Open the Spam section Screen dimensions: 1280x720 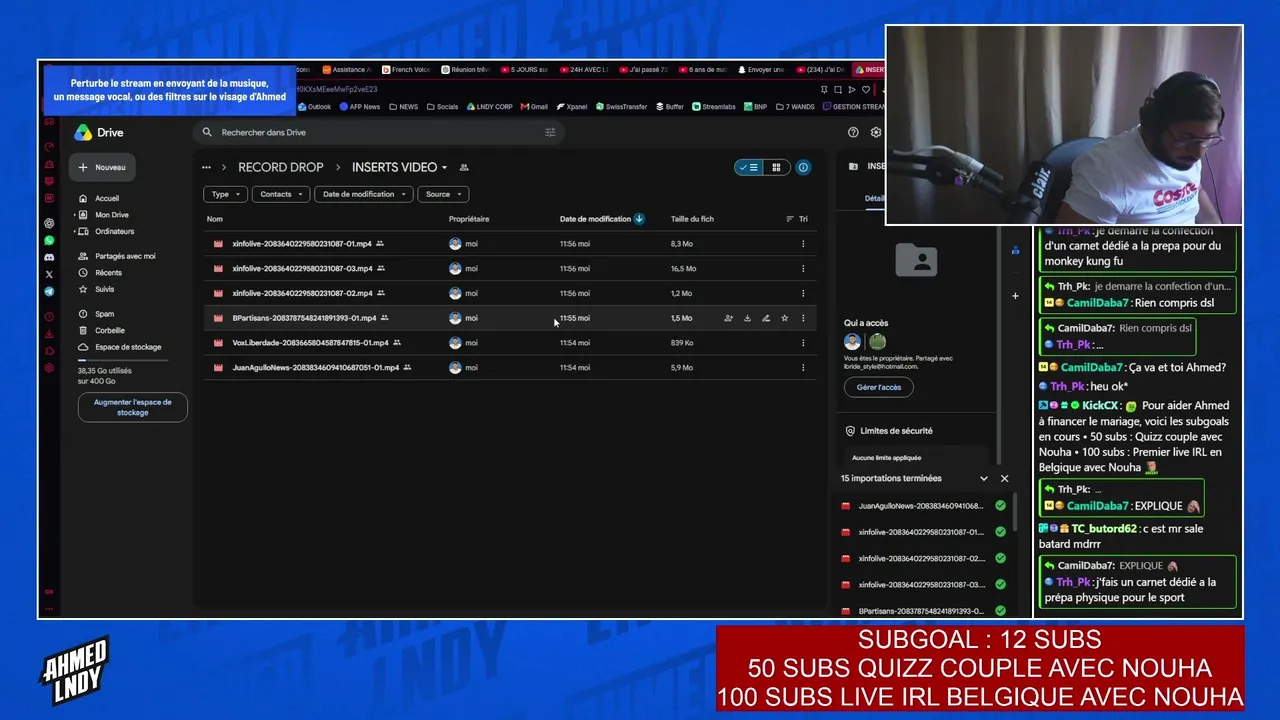tap(104, 314)
